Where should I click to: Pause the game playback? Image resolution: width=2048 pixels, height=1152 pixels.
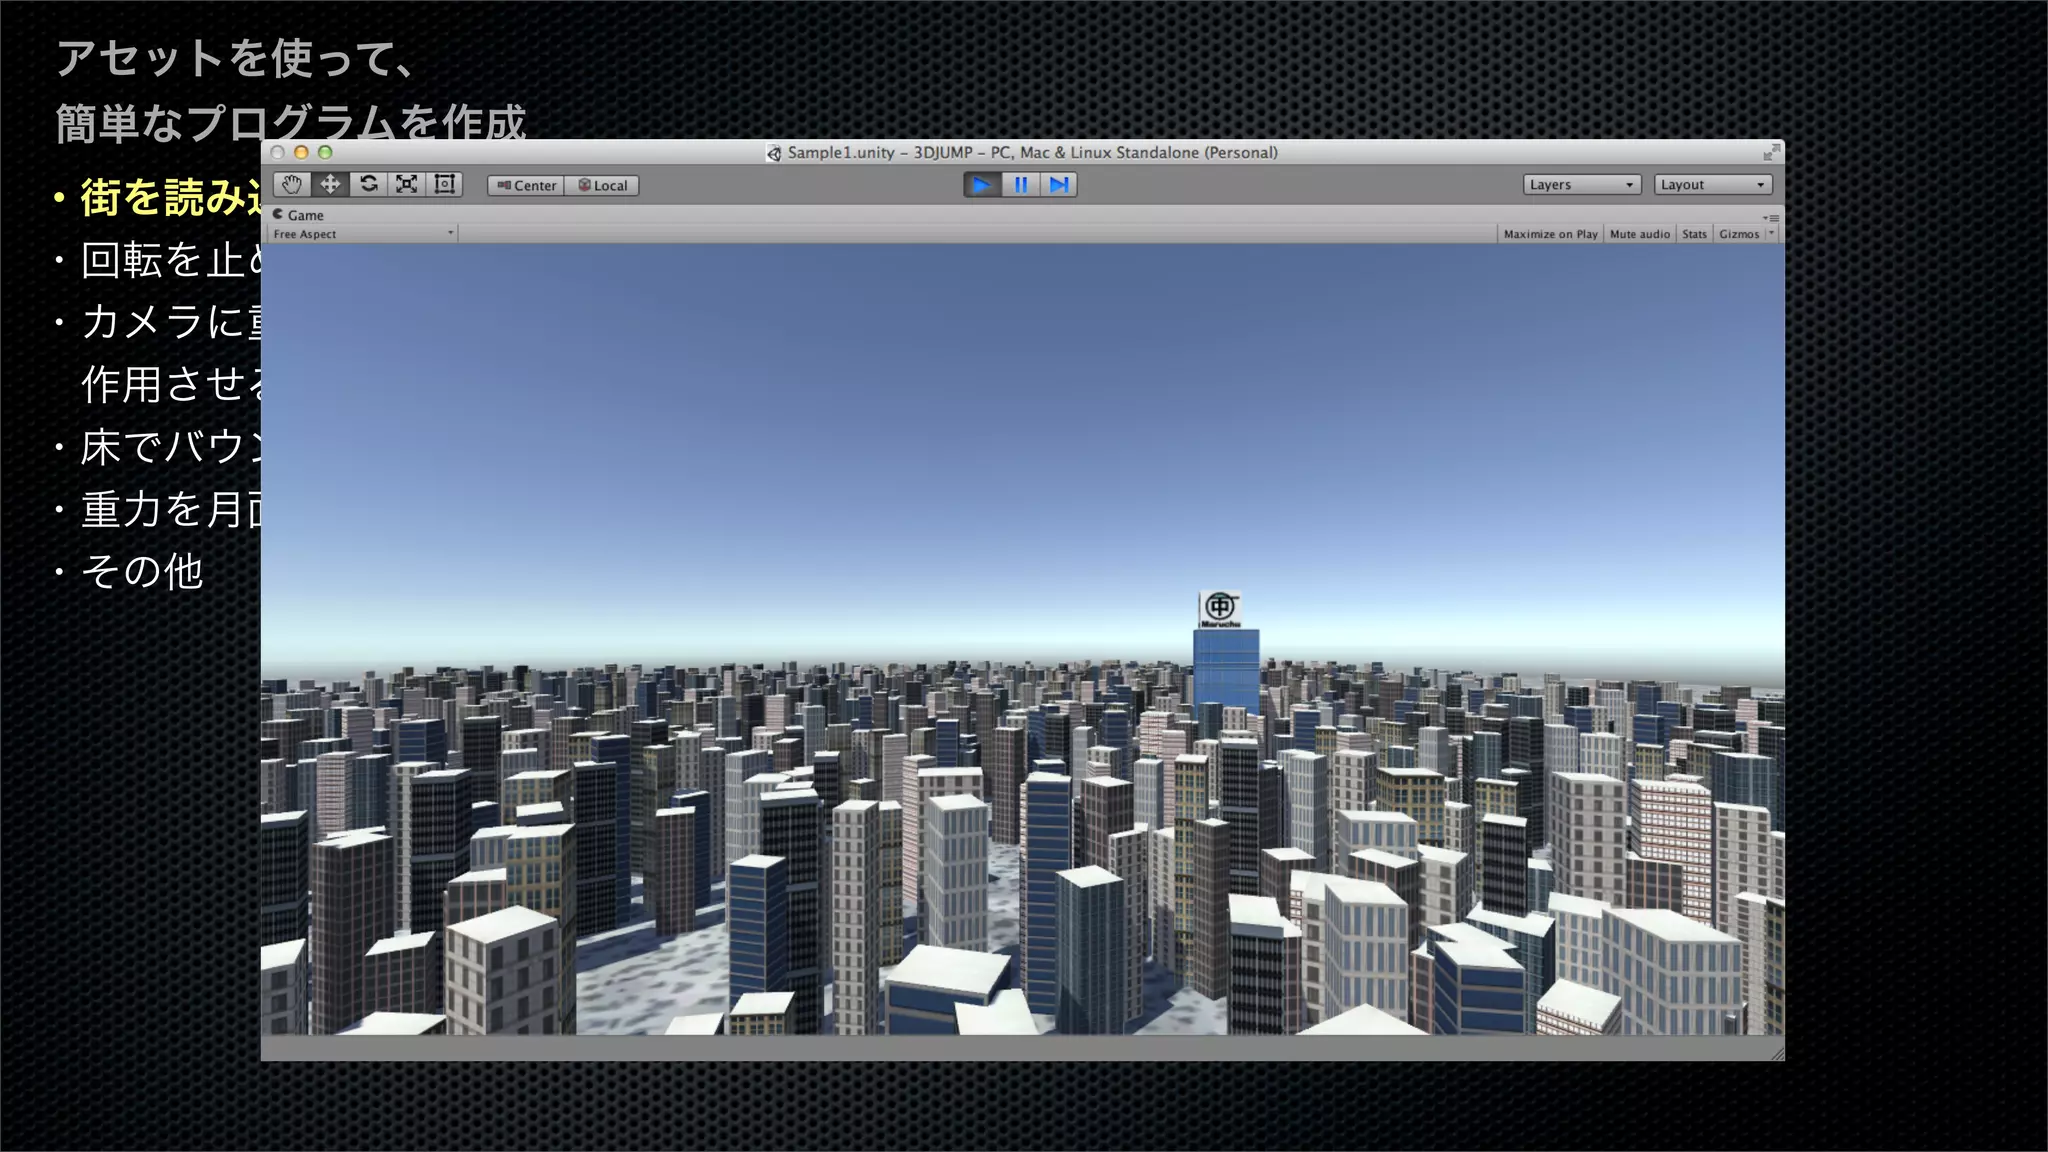[x=1020, y=184]
